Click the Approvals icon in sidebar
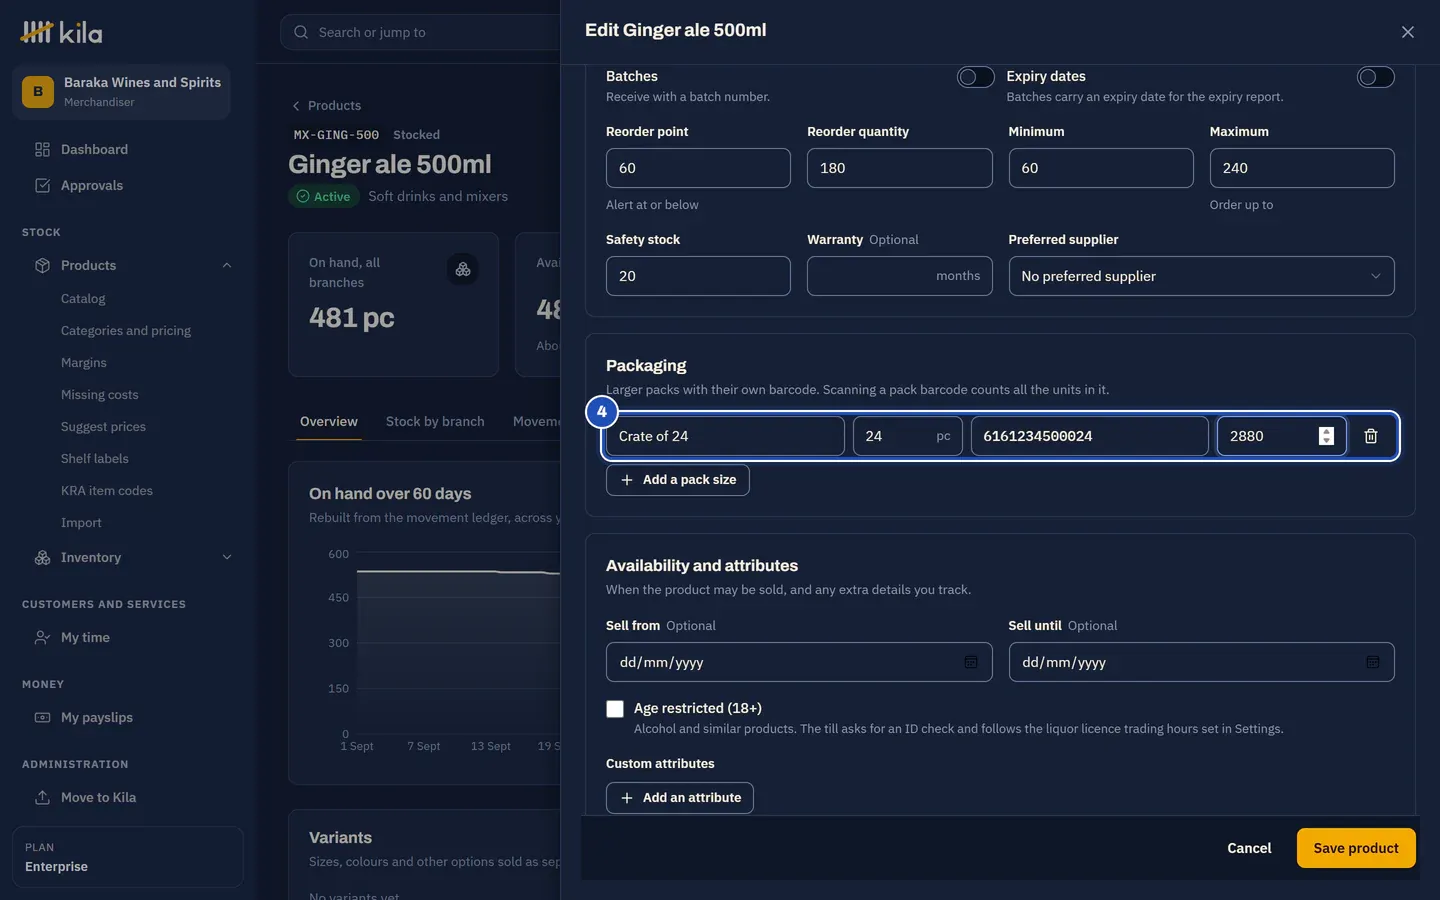Image resolution: width=1440 pixels, height=900 pixels. tap(42, 185)
